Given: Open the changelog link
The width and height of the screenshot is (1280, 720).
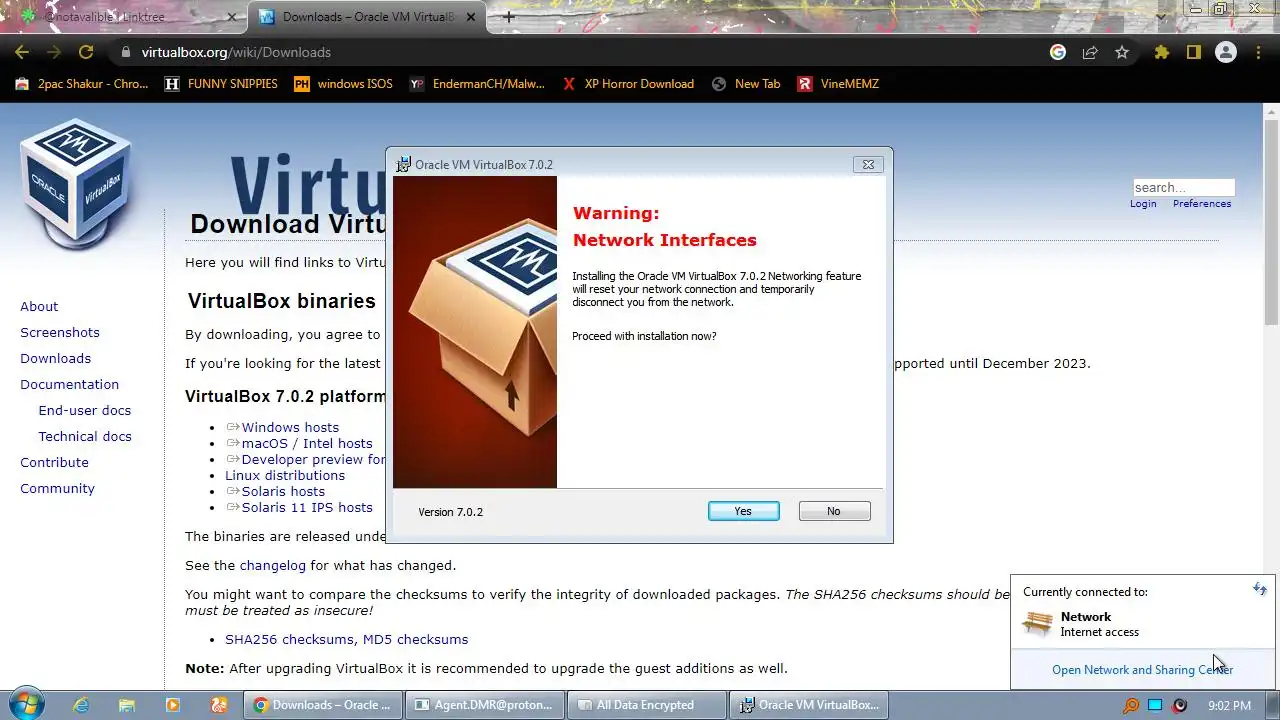Looking at the screenshot, I should pyautogui.click(x=273, y=565).
